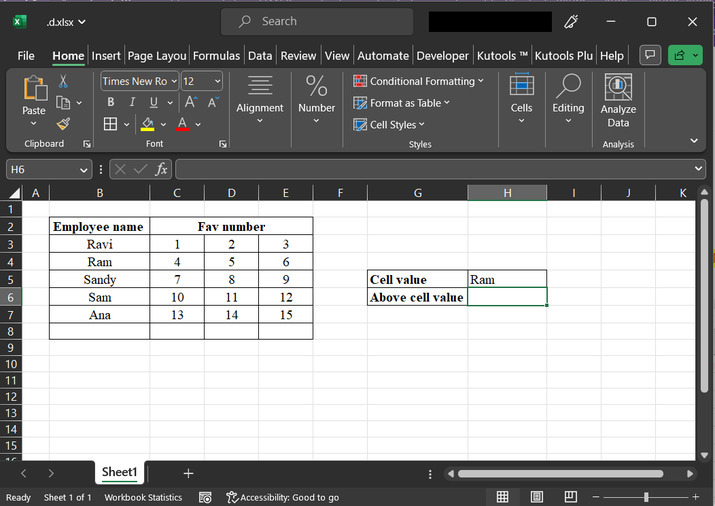Image resolution: width=715 pixels, height=506 pixels.
Task: Select cell H5 containing Ram
Action: [507, 280]
